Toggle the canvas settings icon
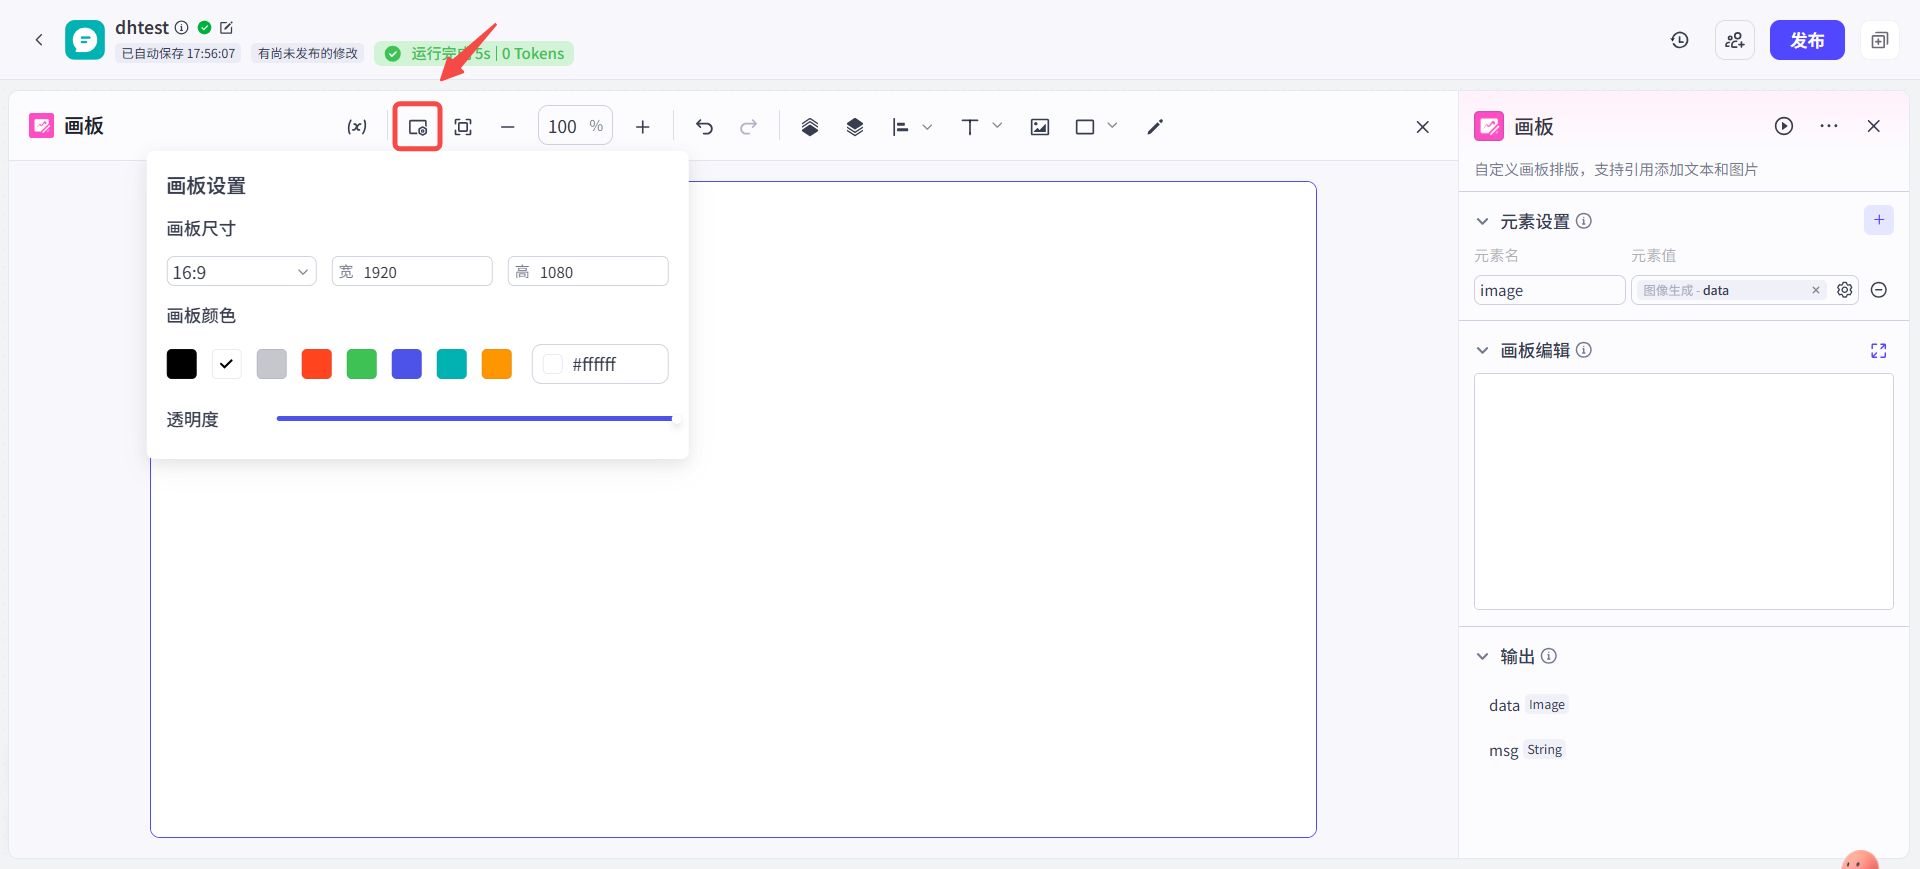The width and height of the screenshot is (1920, 869). pyautogui.click(x=418, y=127)
